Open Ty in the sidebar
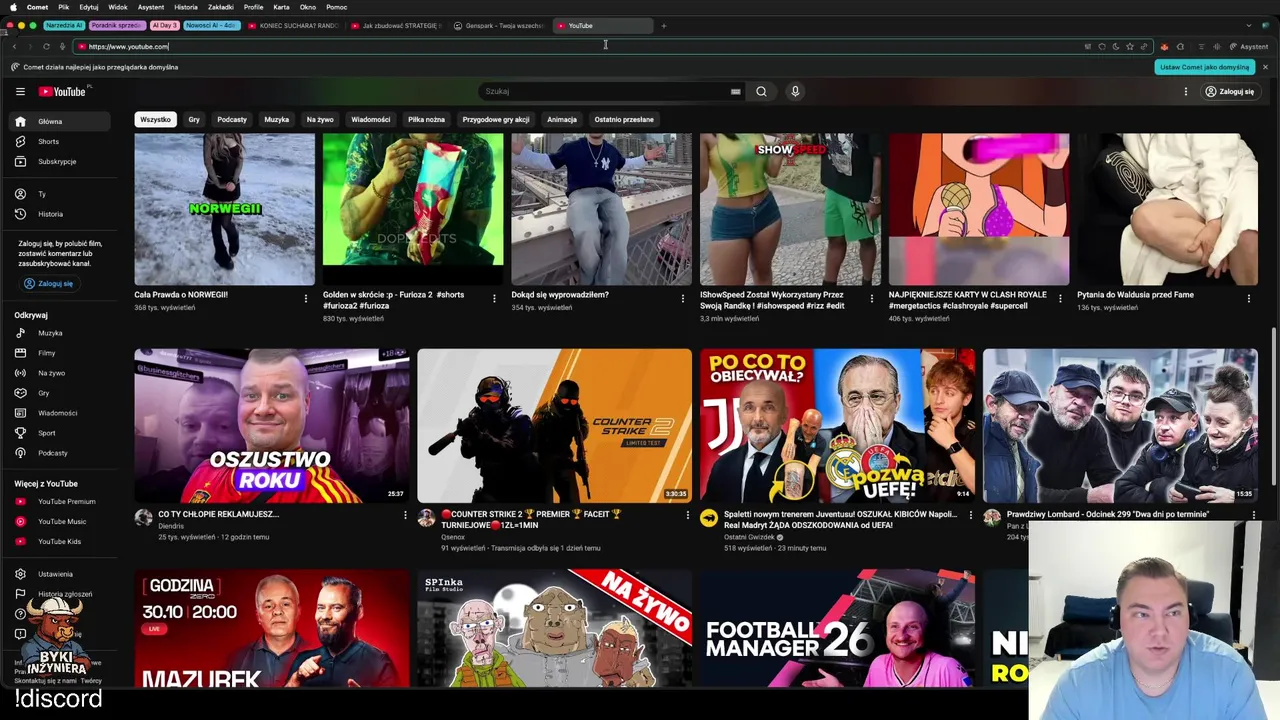This screenshot has height=720, width=1280. [x=60, y=194]
